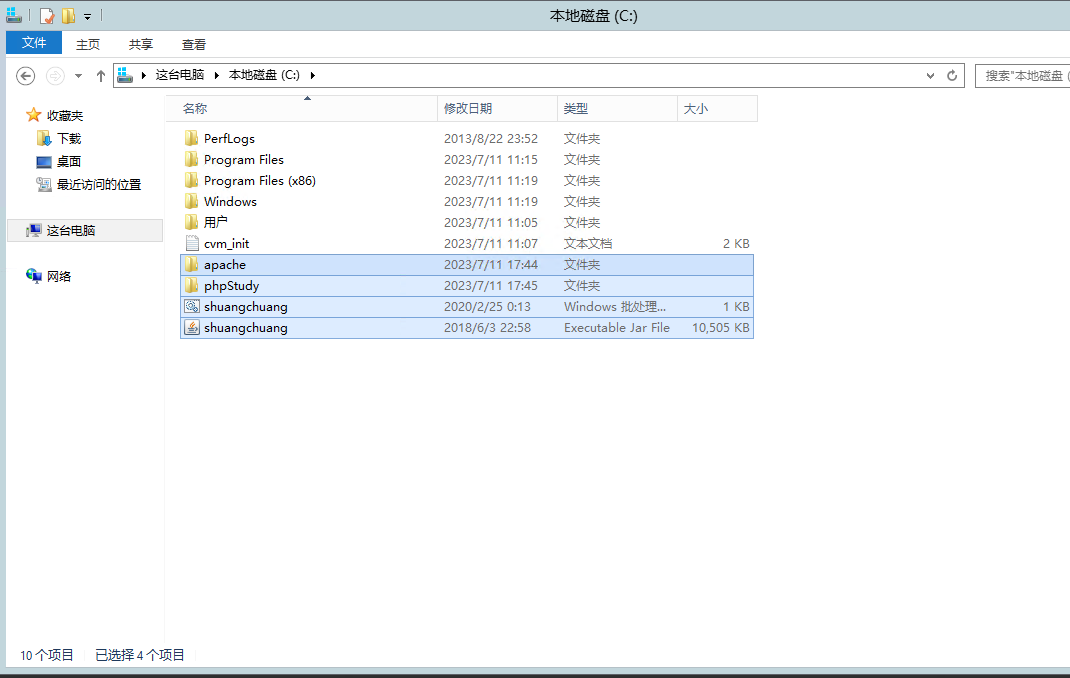1070x678 pixels.
Task: Click the New Folder icon in title bar
Action: point(68,16)
